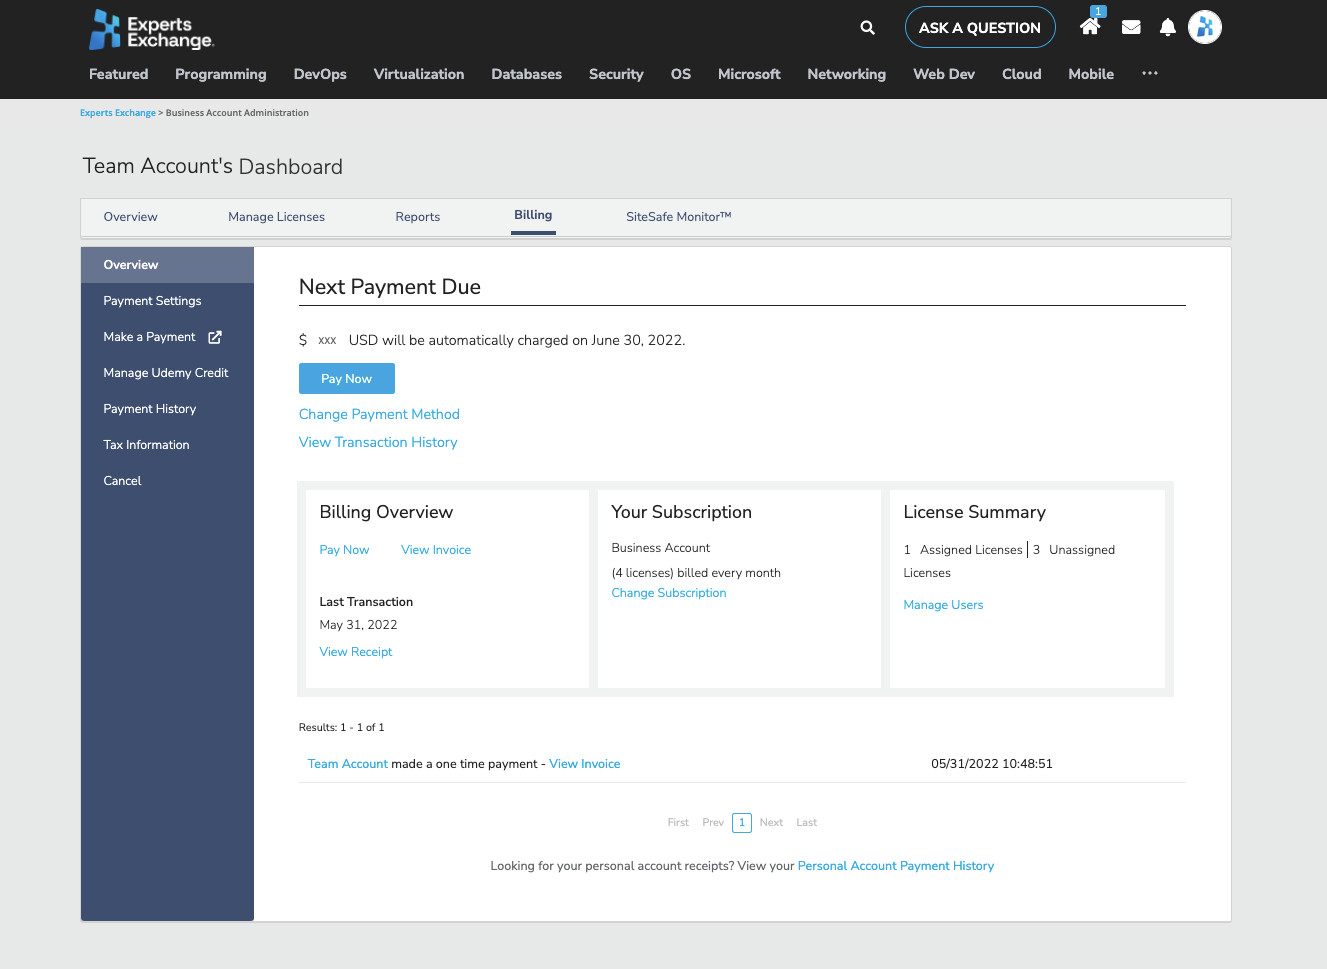Screen dimensions: 1327x969
Task: Select page 1 in the pagination control
Action: coord(741,822)
